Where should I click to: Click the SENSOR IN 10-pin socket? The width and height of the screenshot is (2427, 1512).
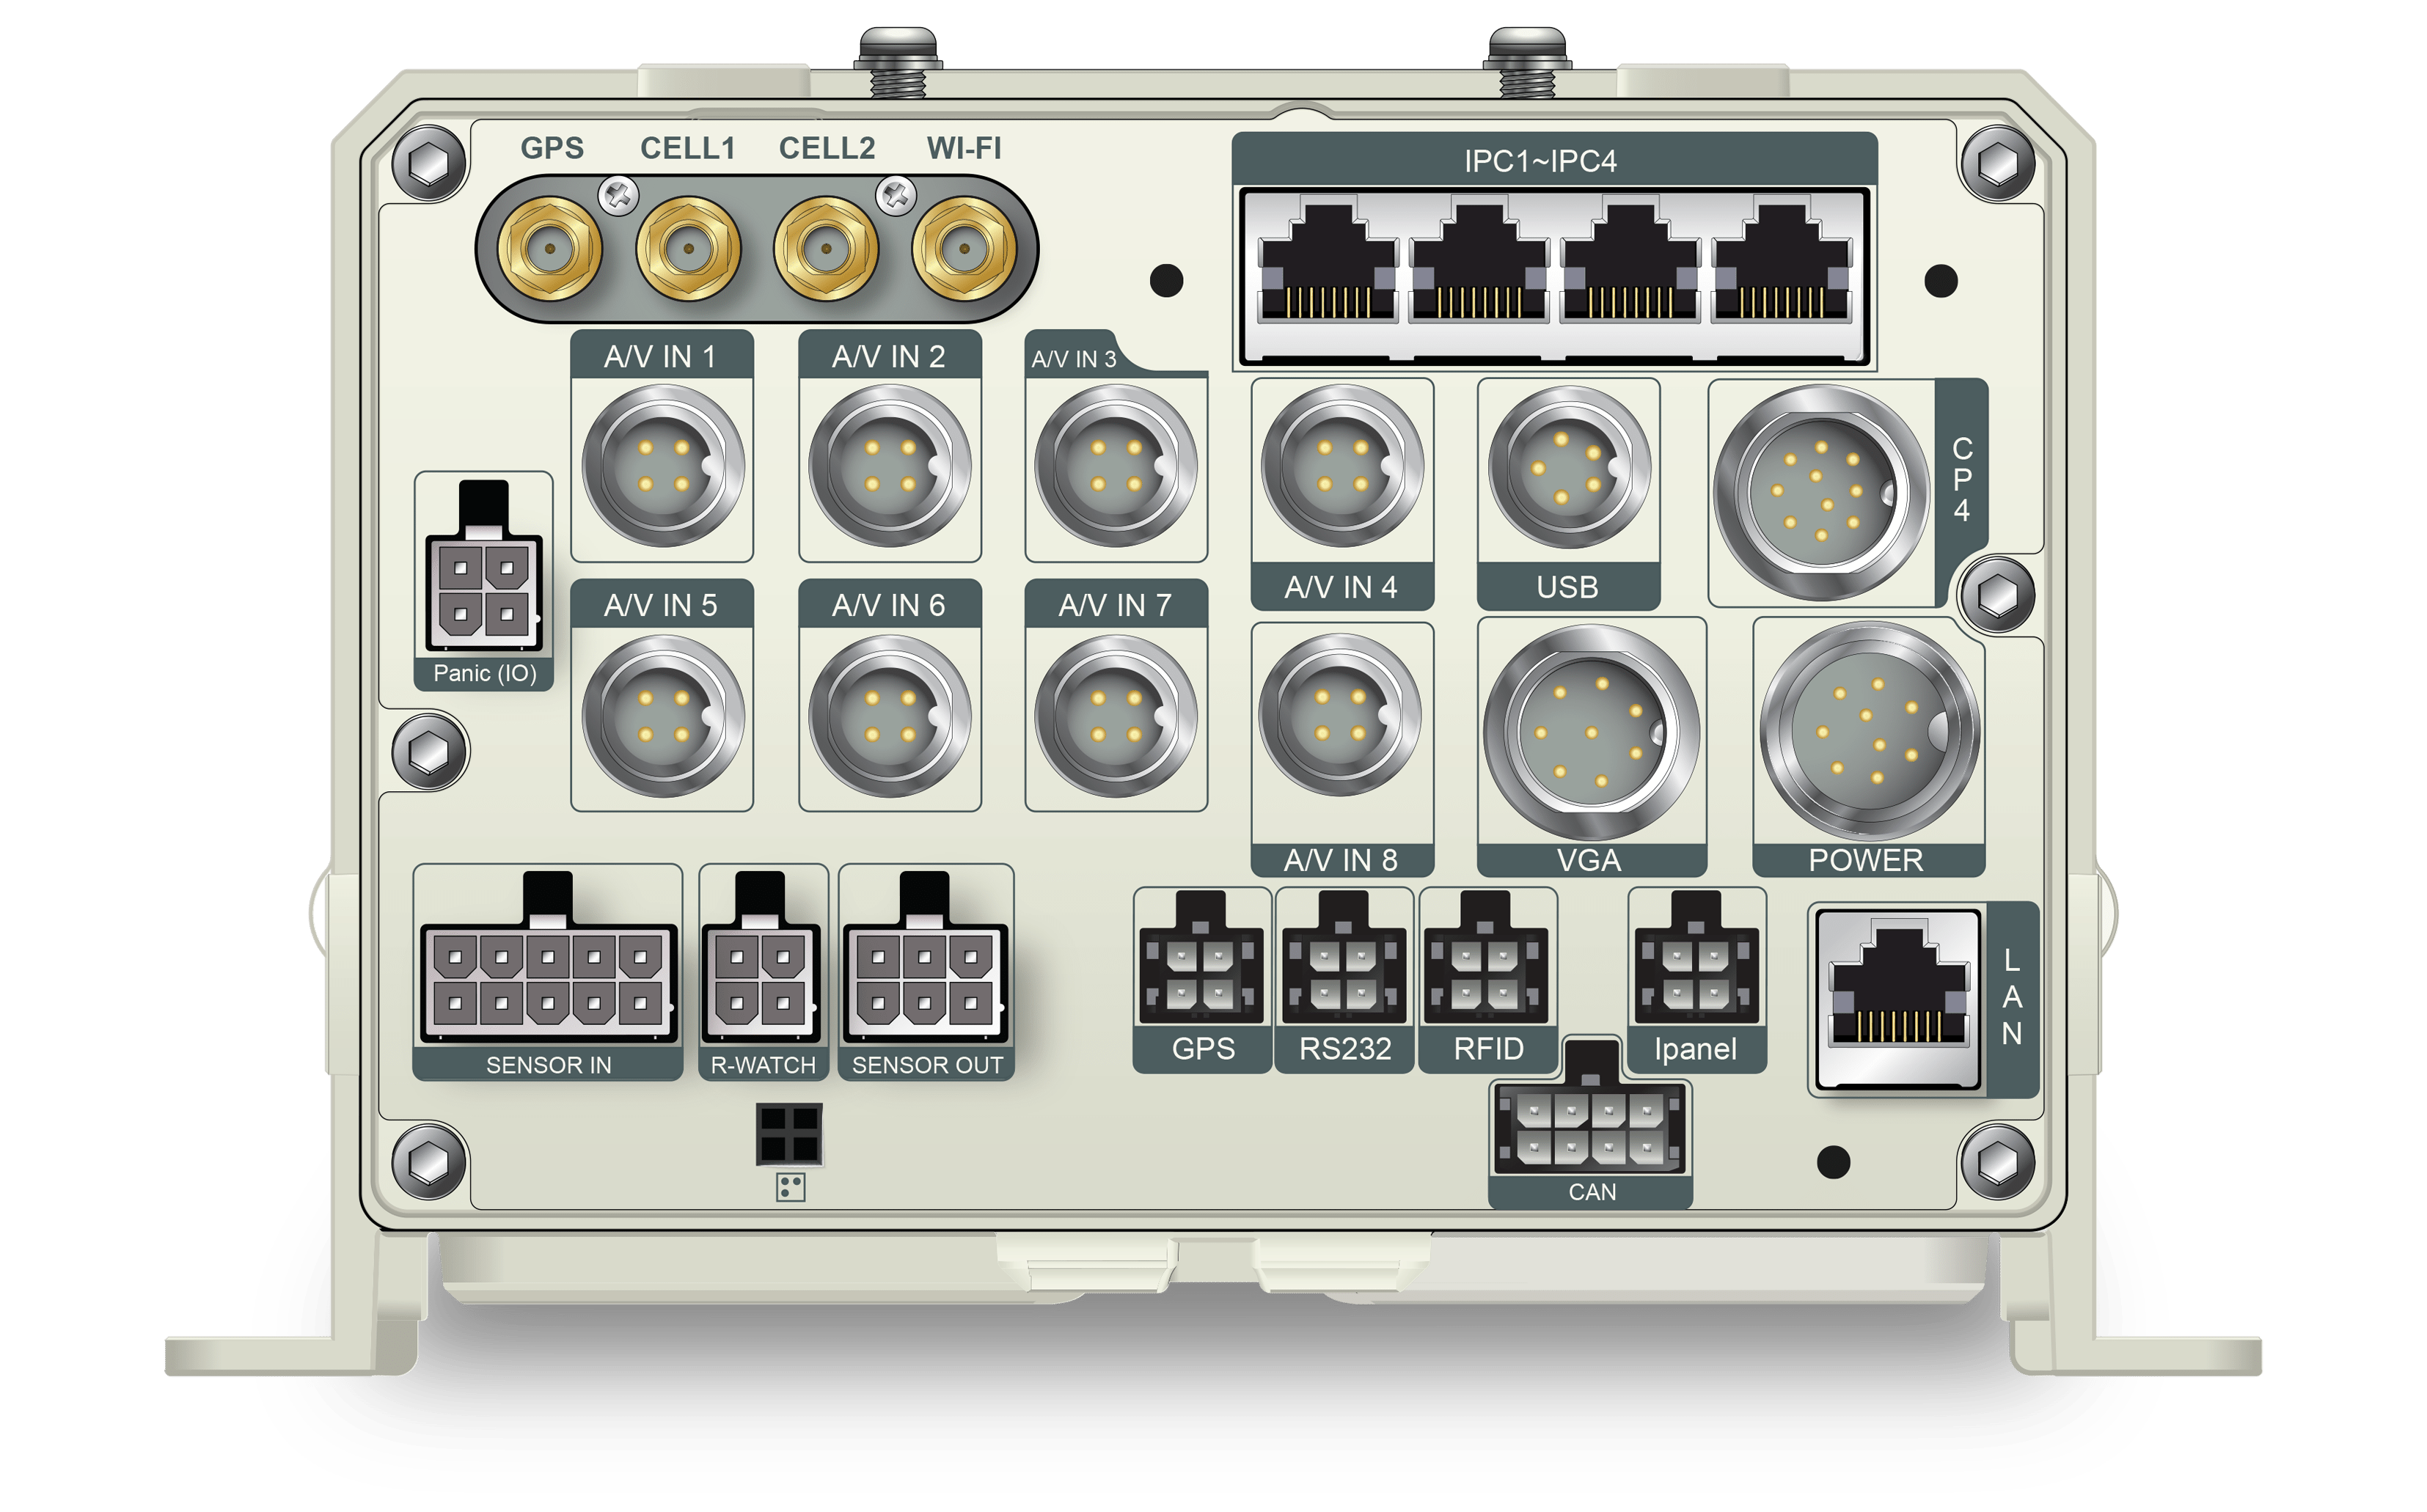coord(548,958)
